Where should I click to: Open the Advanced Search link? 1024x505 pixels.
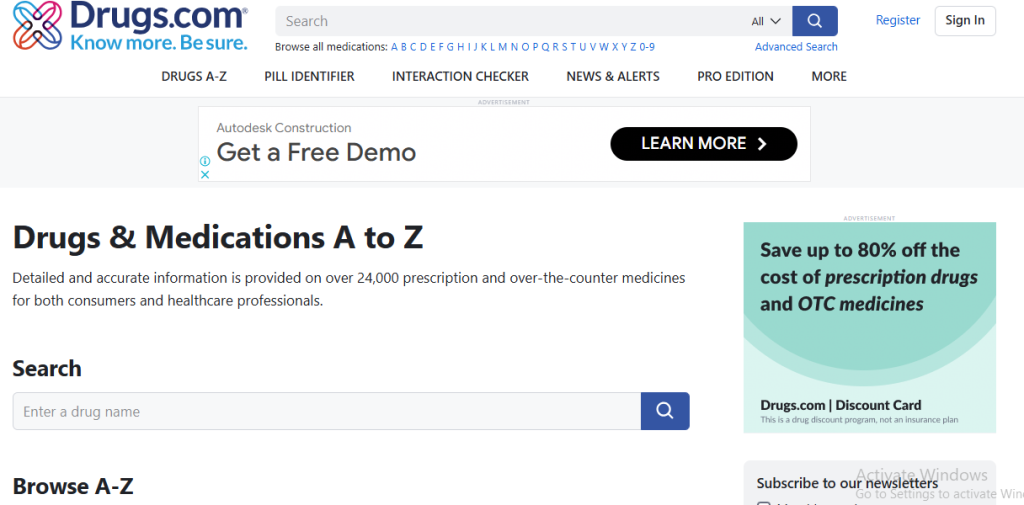coord(796,47)
